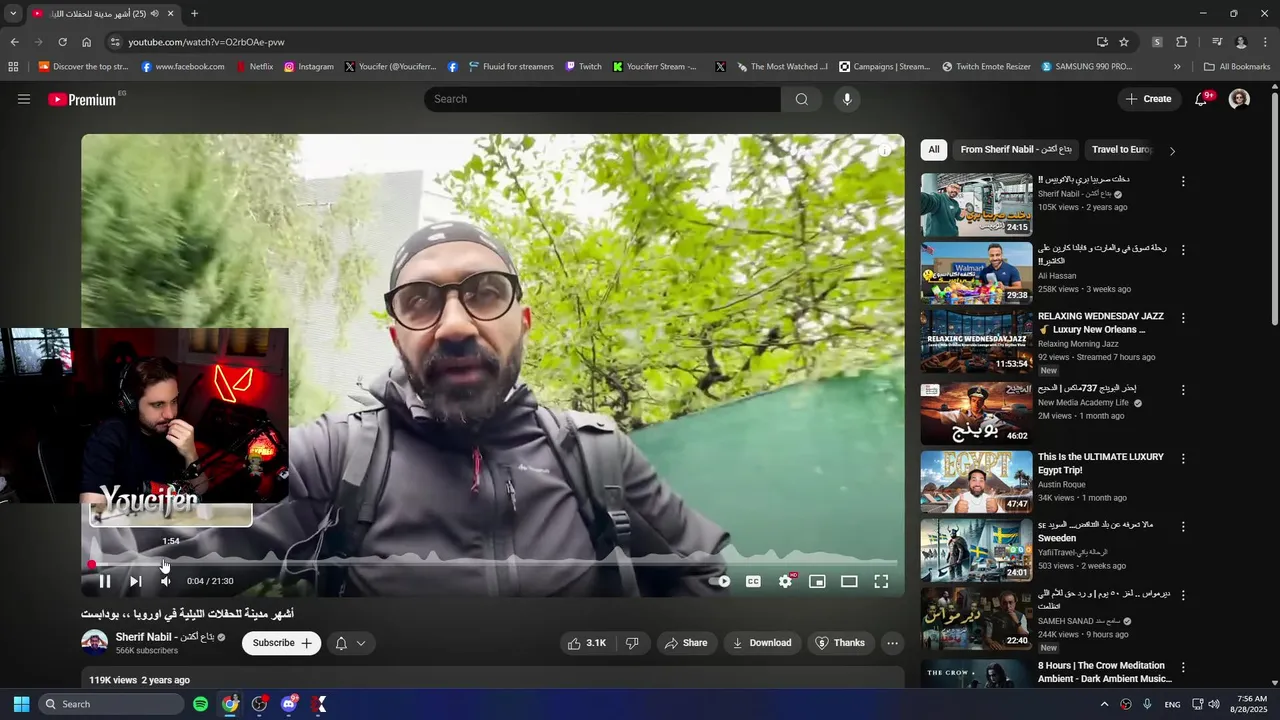
Task: Click the address bar URL
Action: point(207,42)
